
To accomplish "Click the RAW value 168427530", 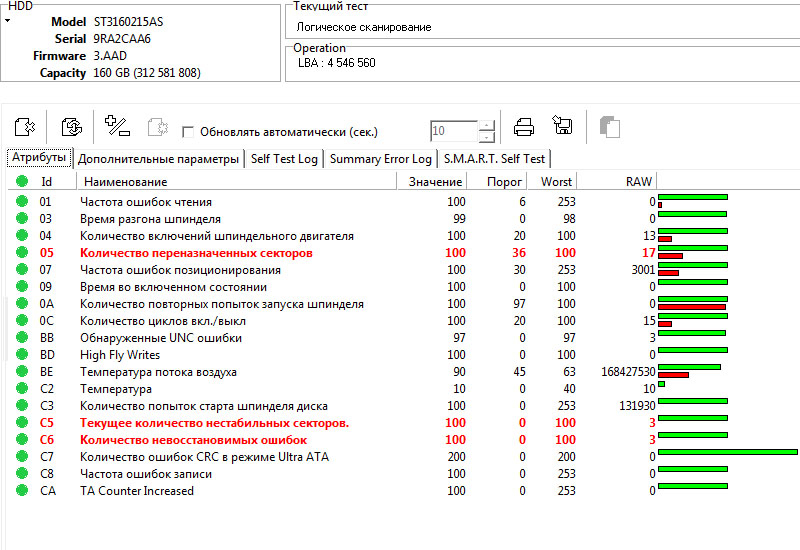I will (x=628, y=372).
